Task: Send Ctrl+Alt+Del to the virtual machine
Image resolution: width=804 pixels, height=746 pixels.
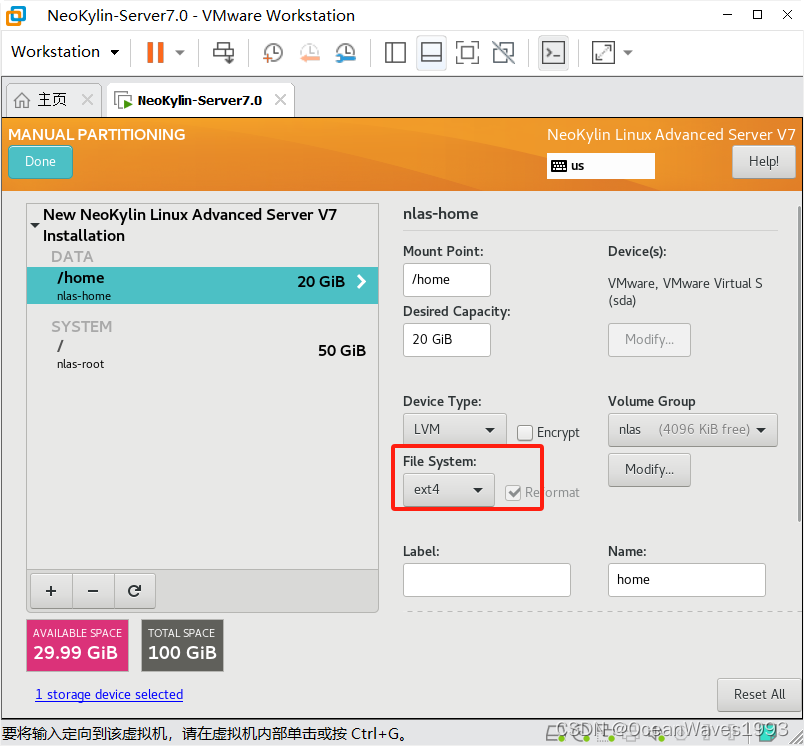Action: click(224, 52)
